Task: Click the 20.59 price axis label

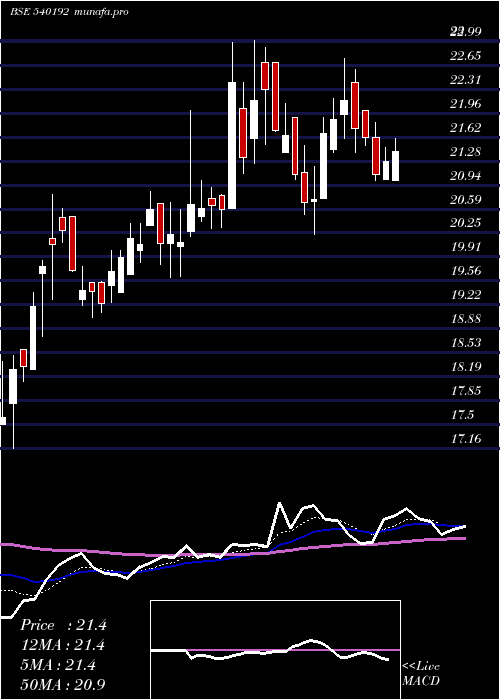Action: pos(466,199)
